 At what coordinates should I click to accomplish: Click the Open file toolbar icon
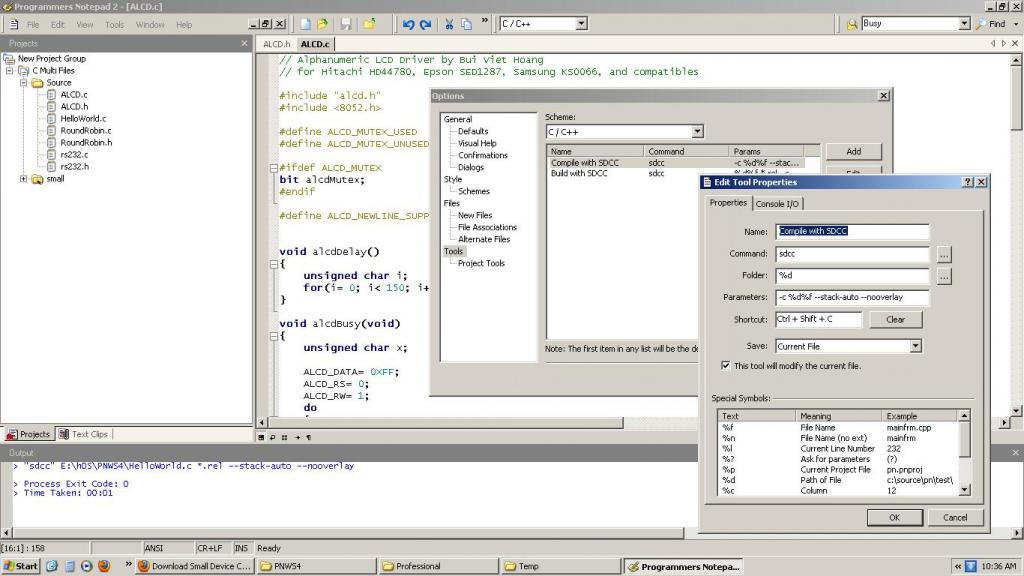point(322,24)
